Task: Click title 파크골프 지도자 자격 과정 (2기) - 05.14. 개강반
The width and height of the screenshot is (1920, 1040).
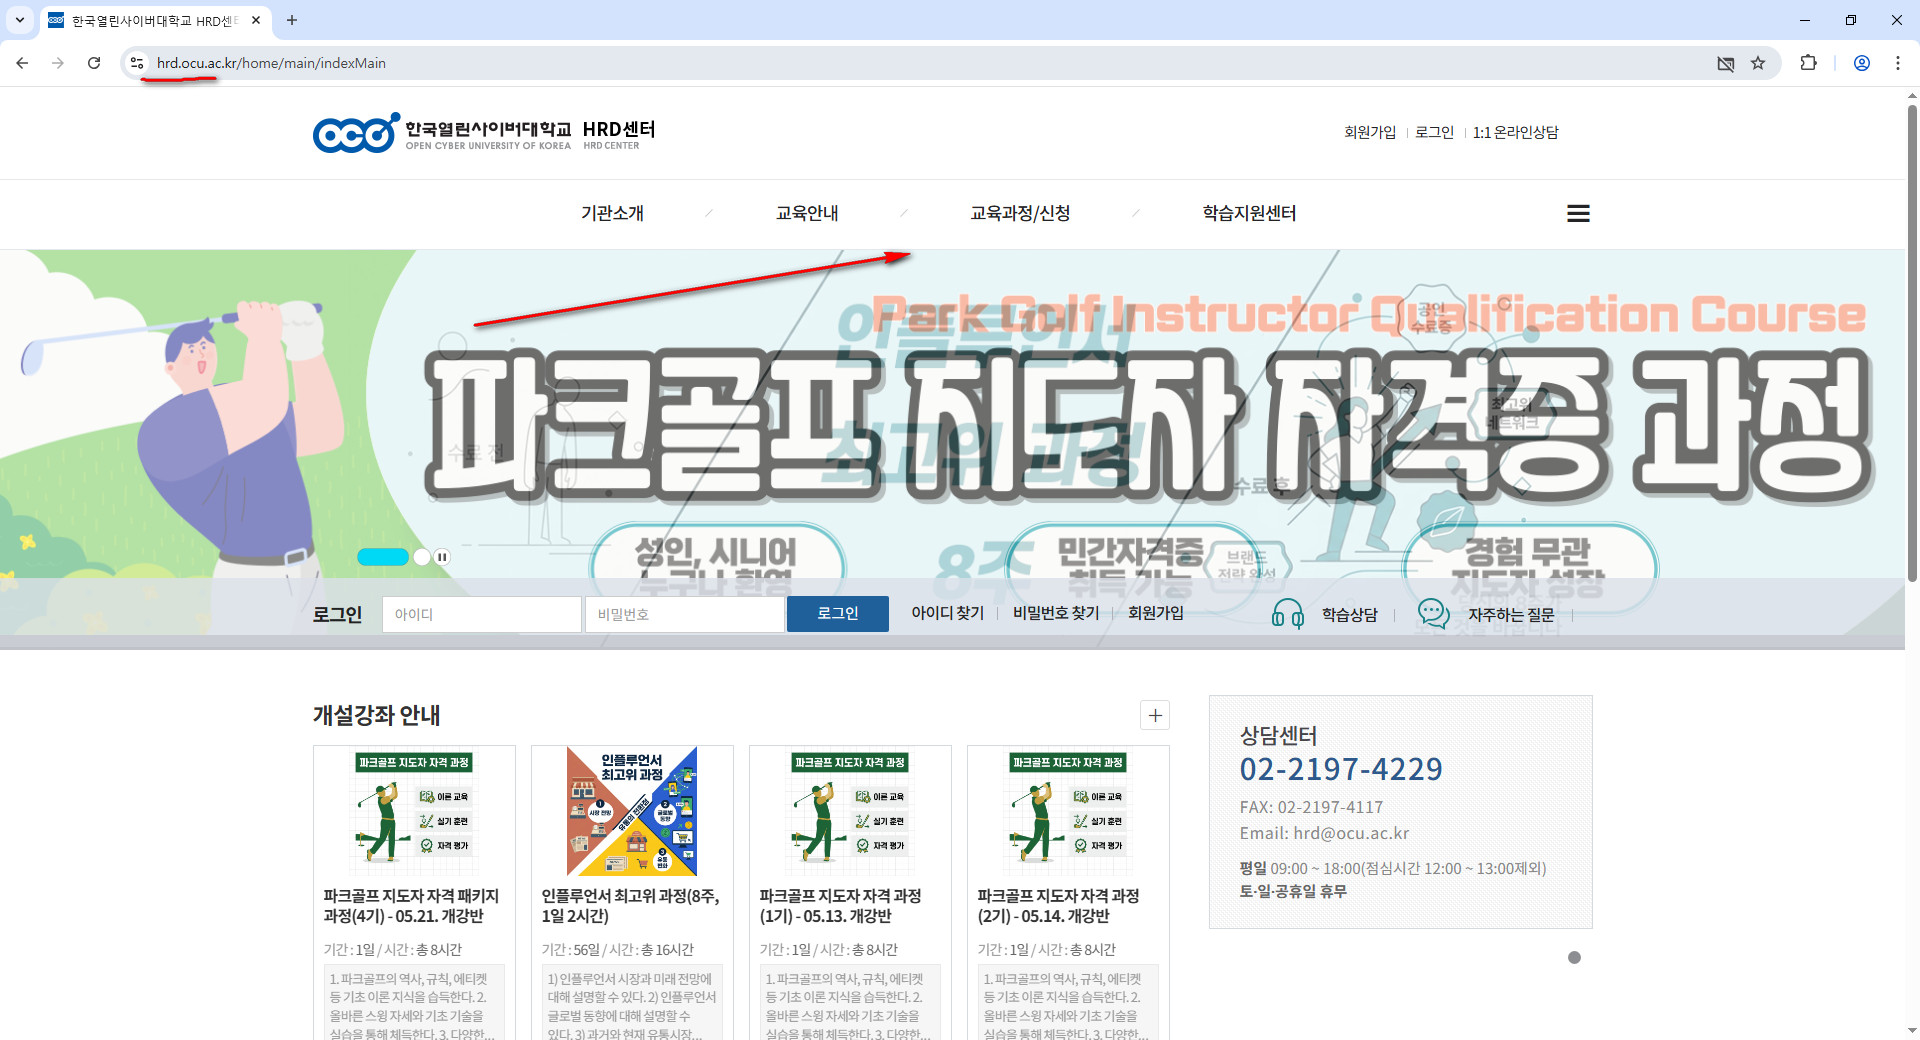Action: (x=1058, y=906)
